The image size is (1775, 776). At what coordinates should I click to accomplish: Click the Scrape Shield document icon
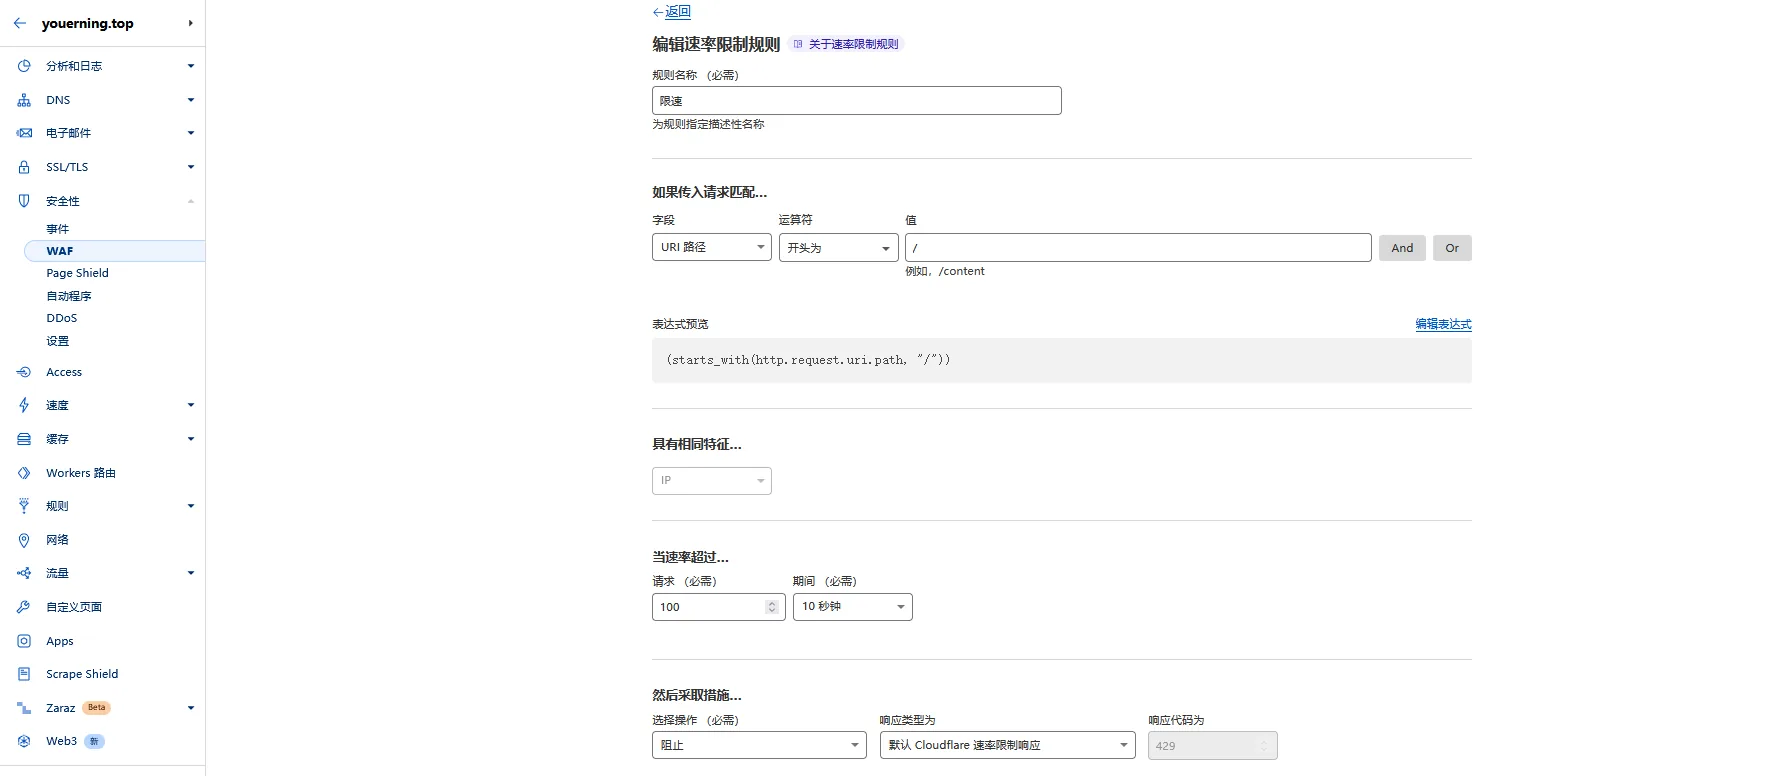click(x=24, y=674)
